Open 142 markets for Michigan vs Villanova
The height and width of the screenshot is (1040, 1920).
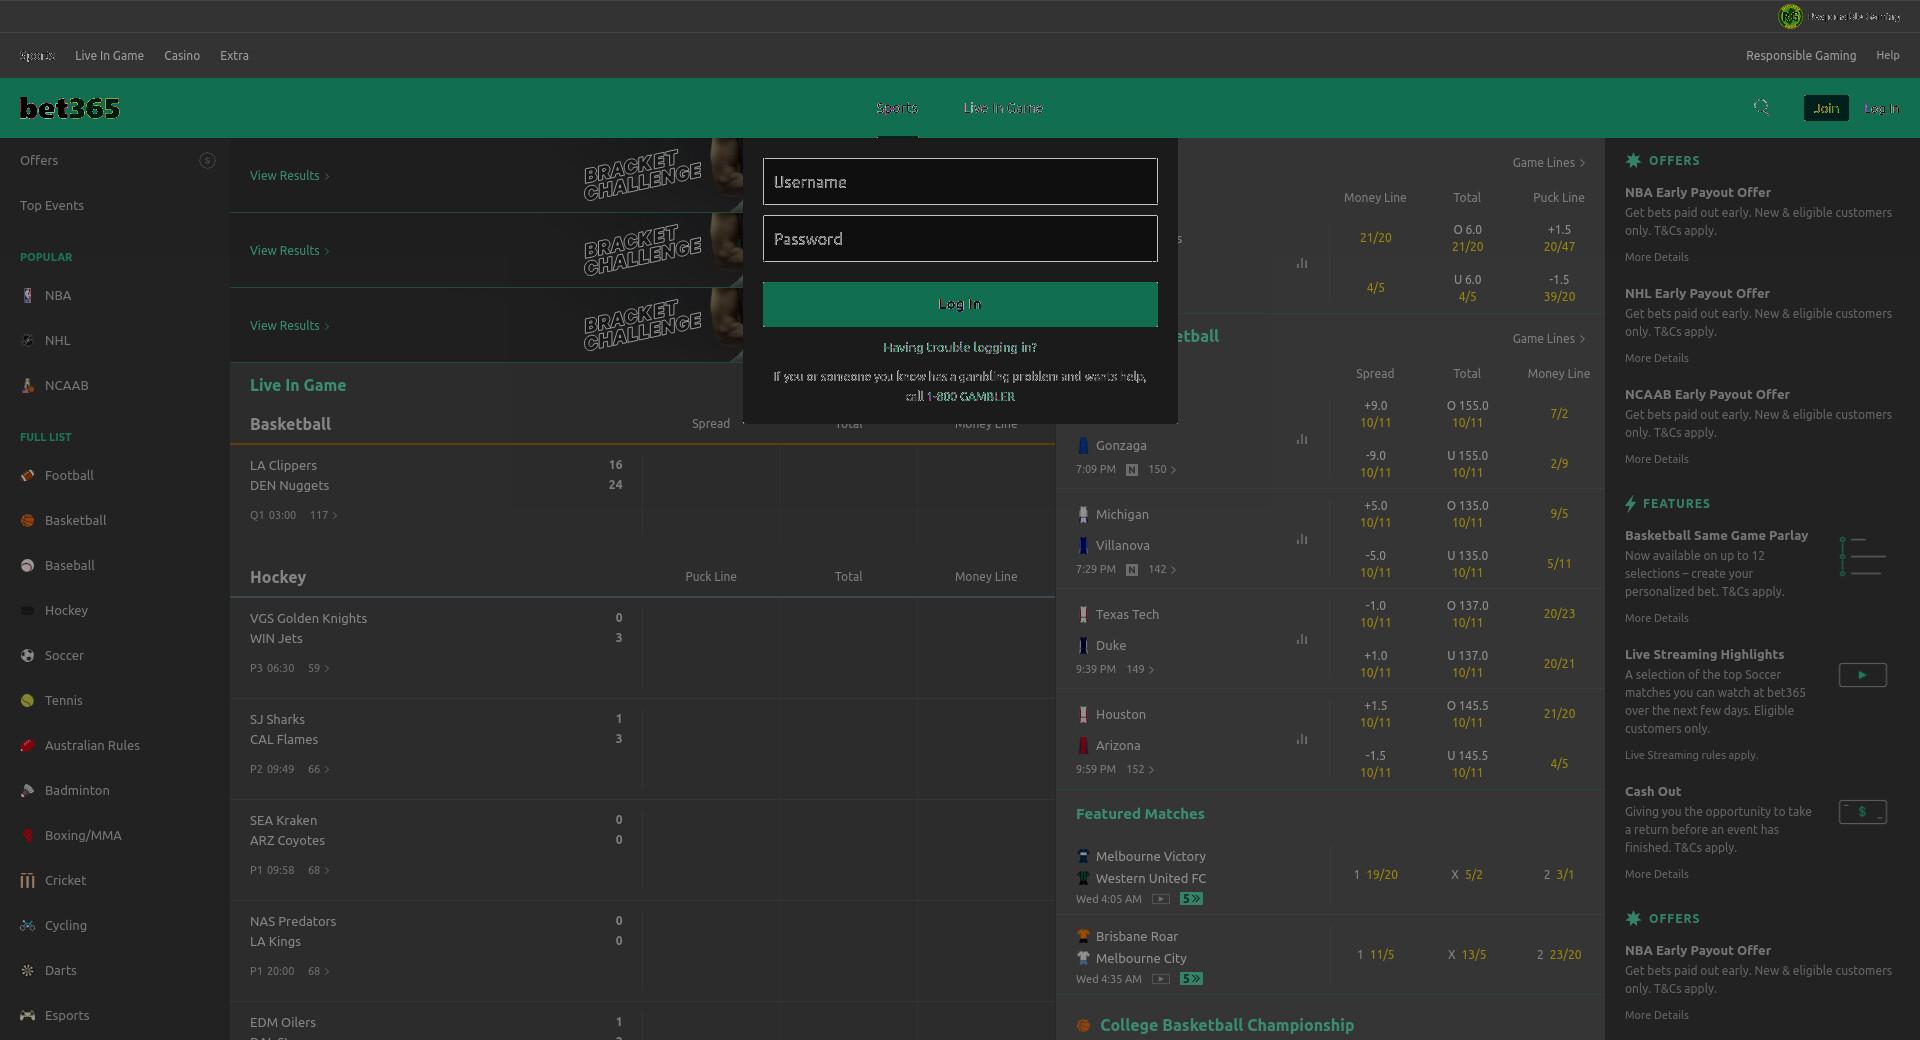point(1162,569)
